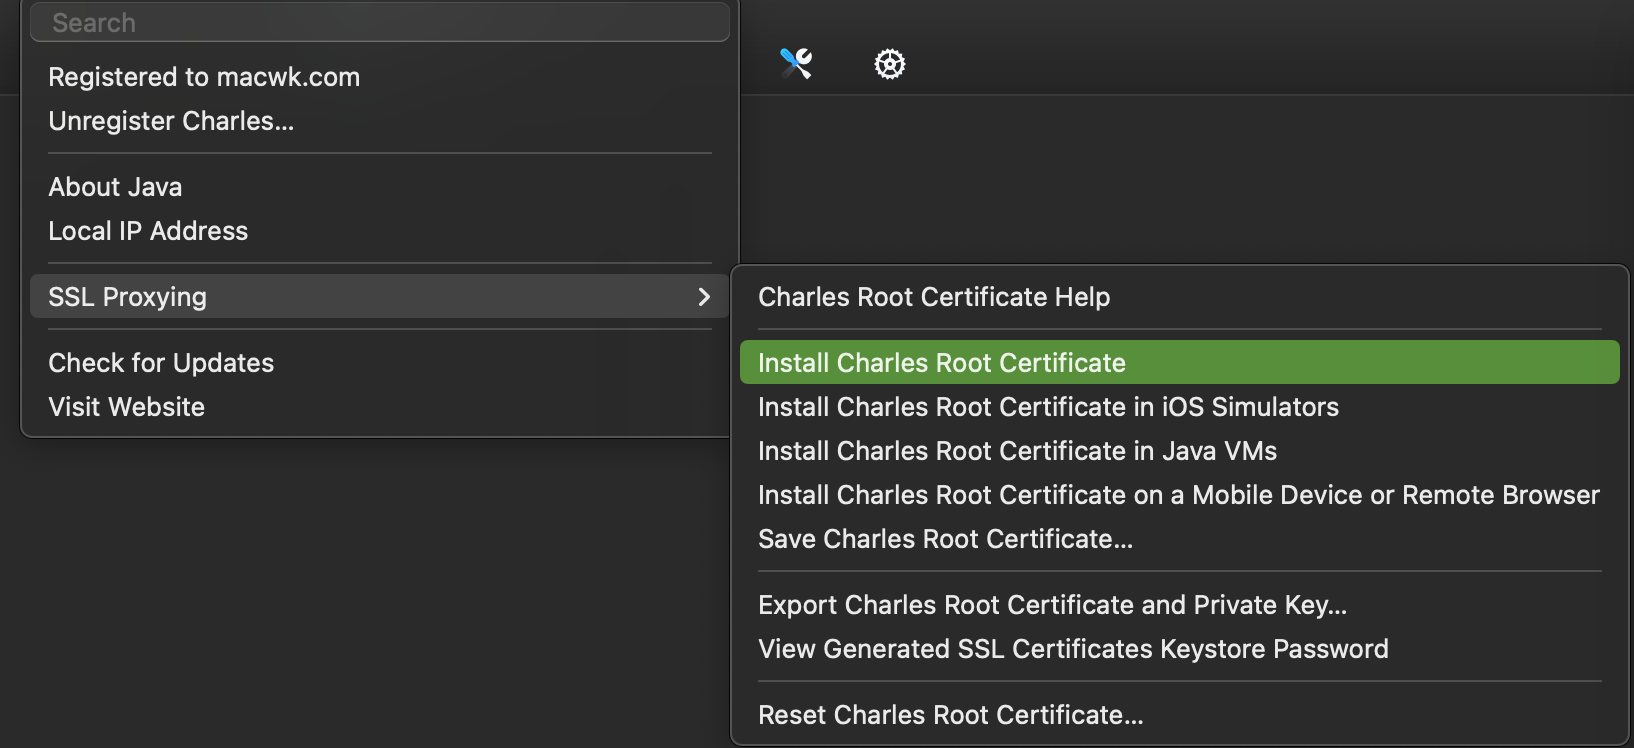Open the Settings gear icon in toolbar

tap(890, 64)
